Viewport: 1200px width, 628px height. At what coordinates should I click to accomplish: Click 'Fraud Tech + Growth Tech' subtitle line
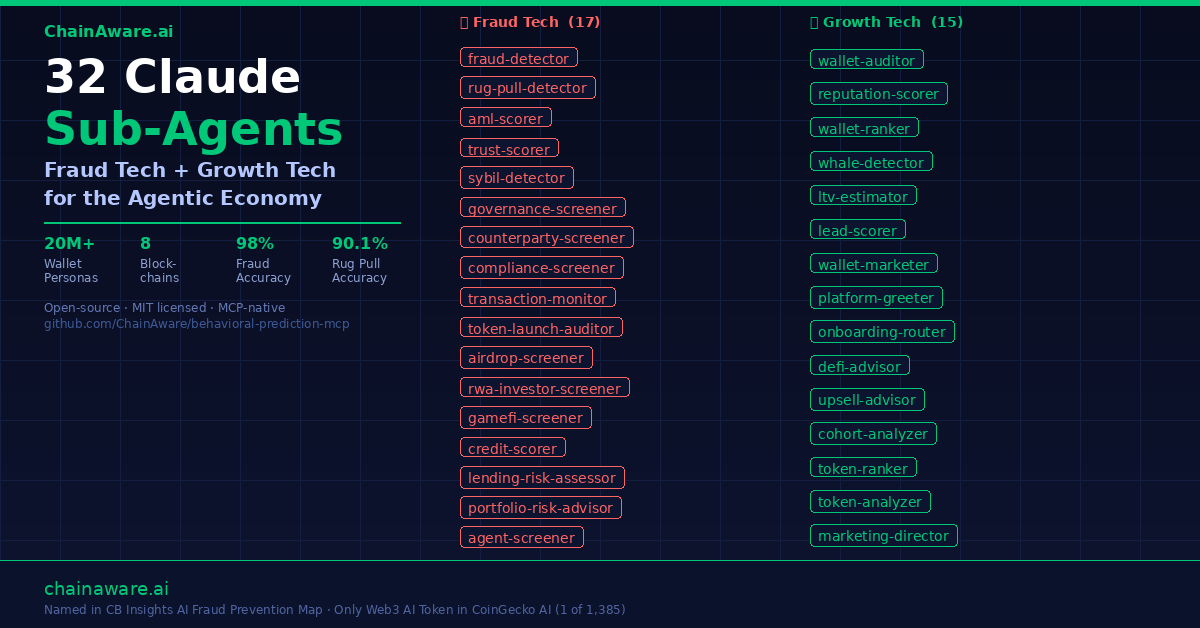190,170
